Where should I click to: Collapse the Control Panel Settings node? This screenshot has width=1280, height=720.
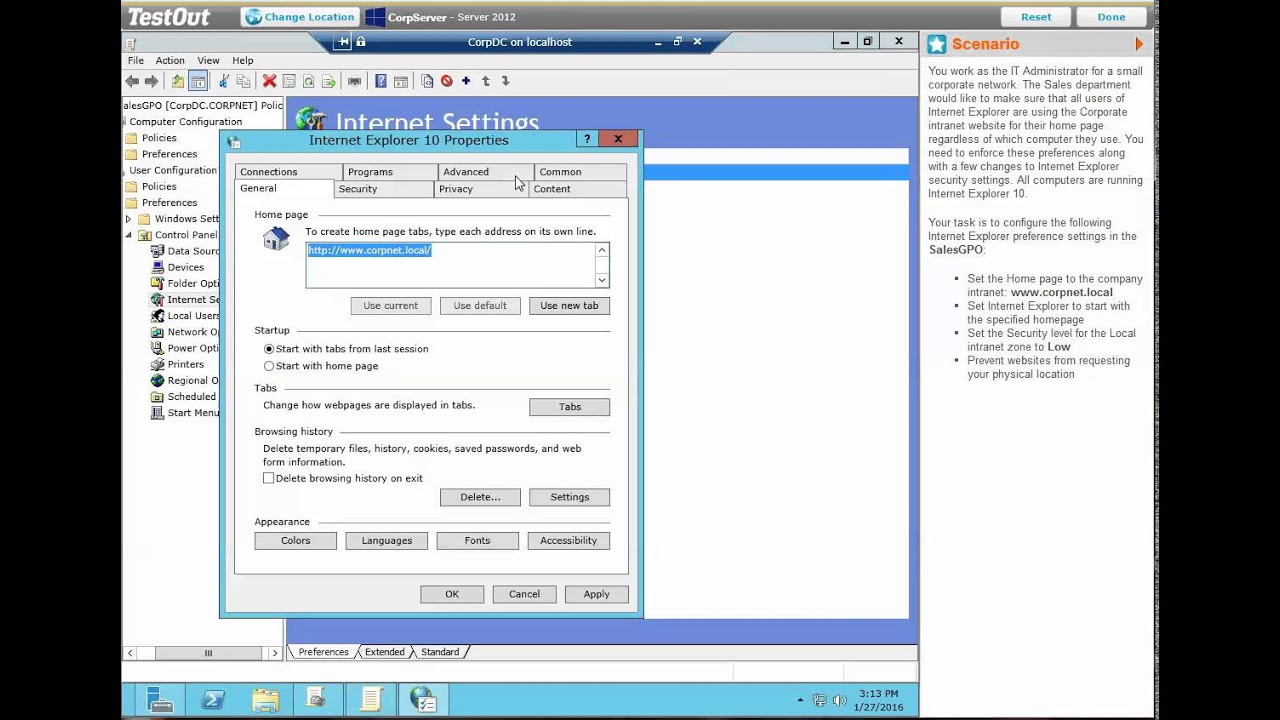click(128, 235)
